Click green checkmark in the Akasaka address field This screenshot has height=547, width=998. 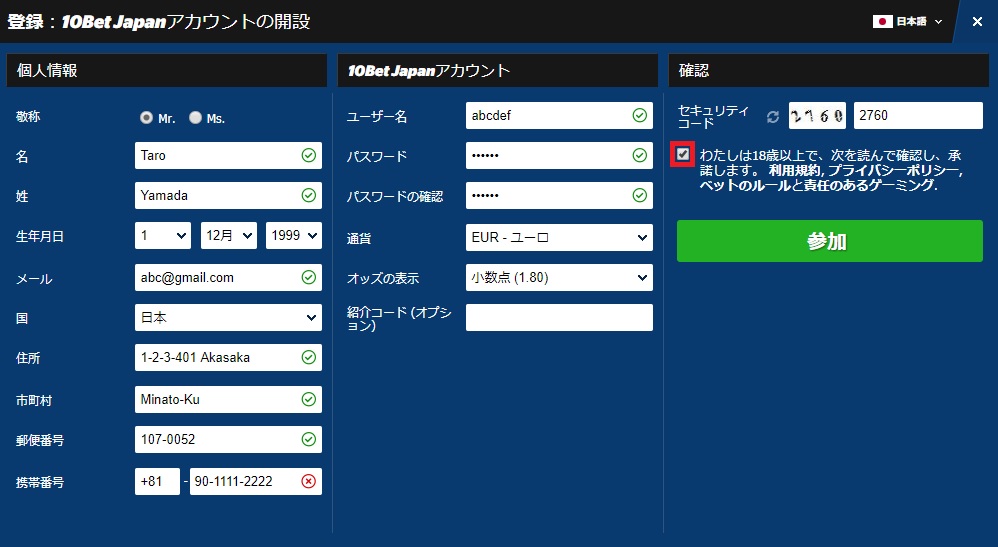coord(309,357)
